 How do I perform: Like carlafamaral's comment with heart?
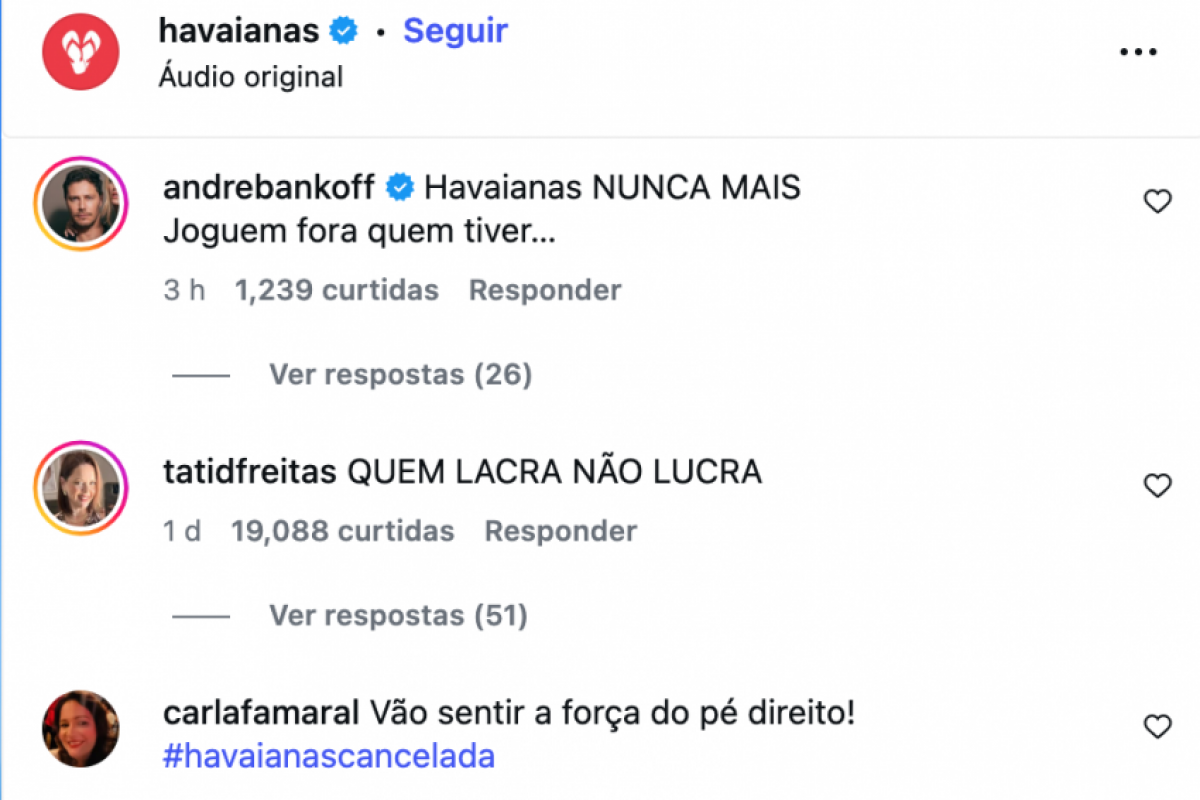(x=1157, y=727)
